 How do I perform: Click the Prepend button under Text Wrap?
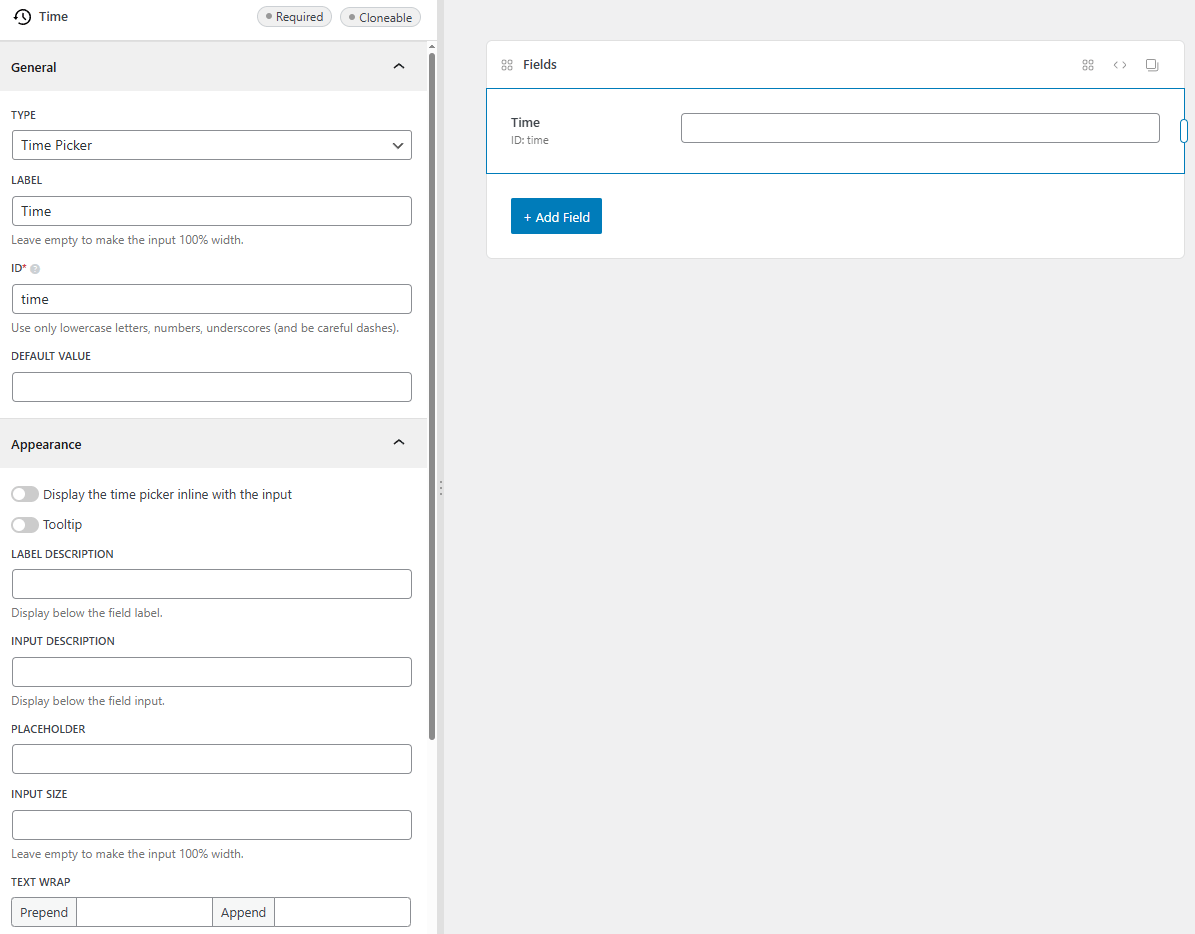43,911
